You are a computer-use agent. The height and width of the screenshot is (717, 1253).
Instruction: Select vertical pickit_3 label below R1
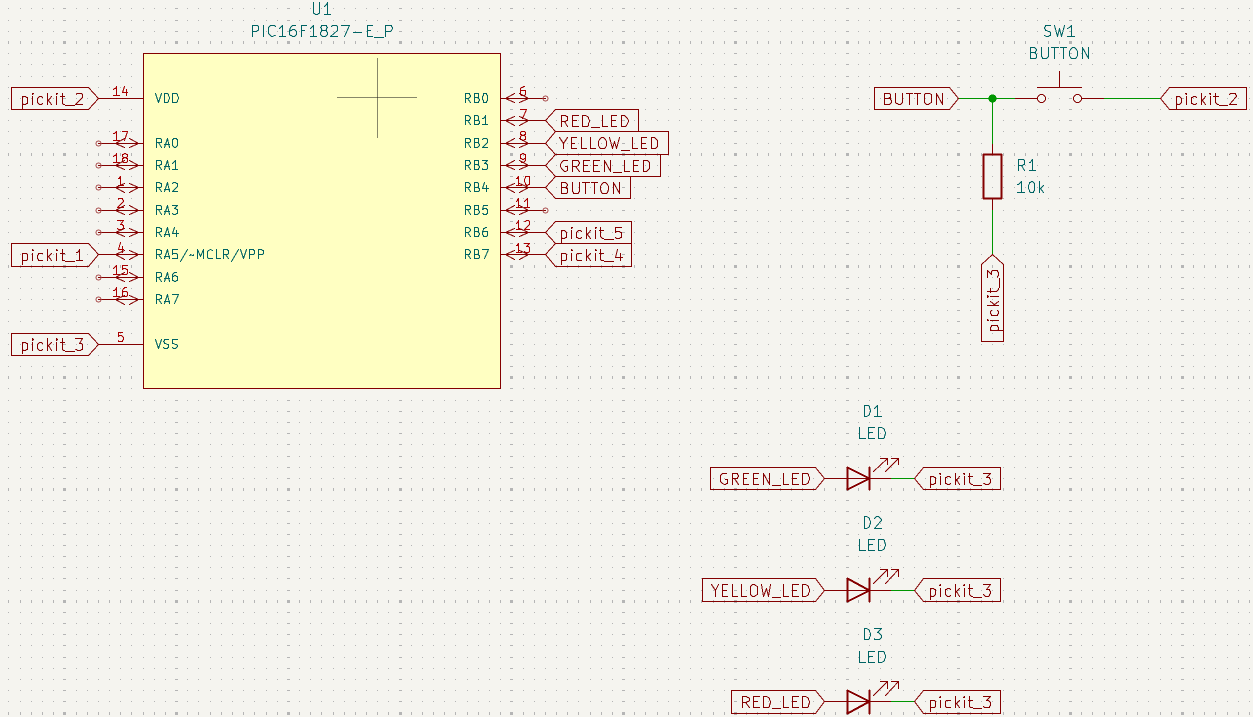tap(993, 299)
